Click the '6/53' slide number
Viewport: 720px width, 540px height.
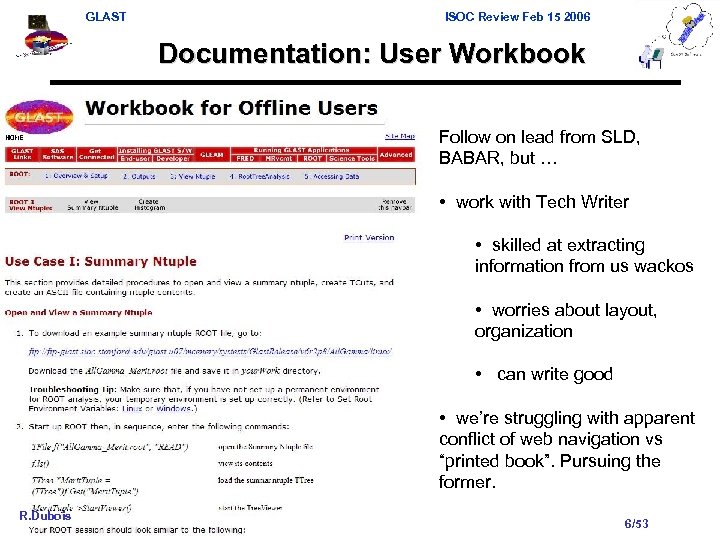636,523
